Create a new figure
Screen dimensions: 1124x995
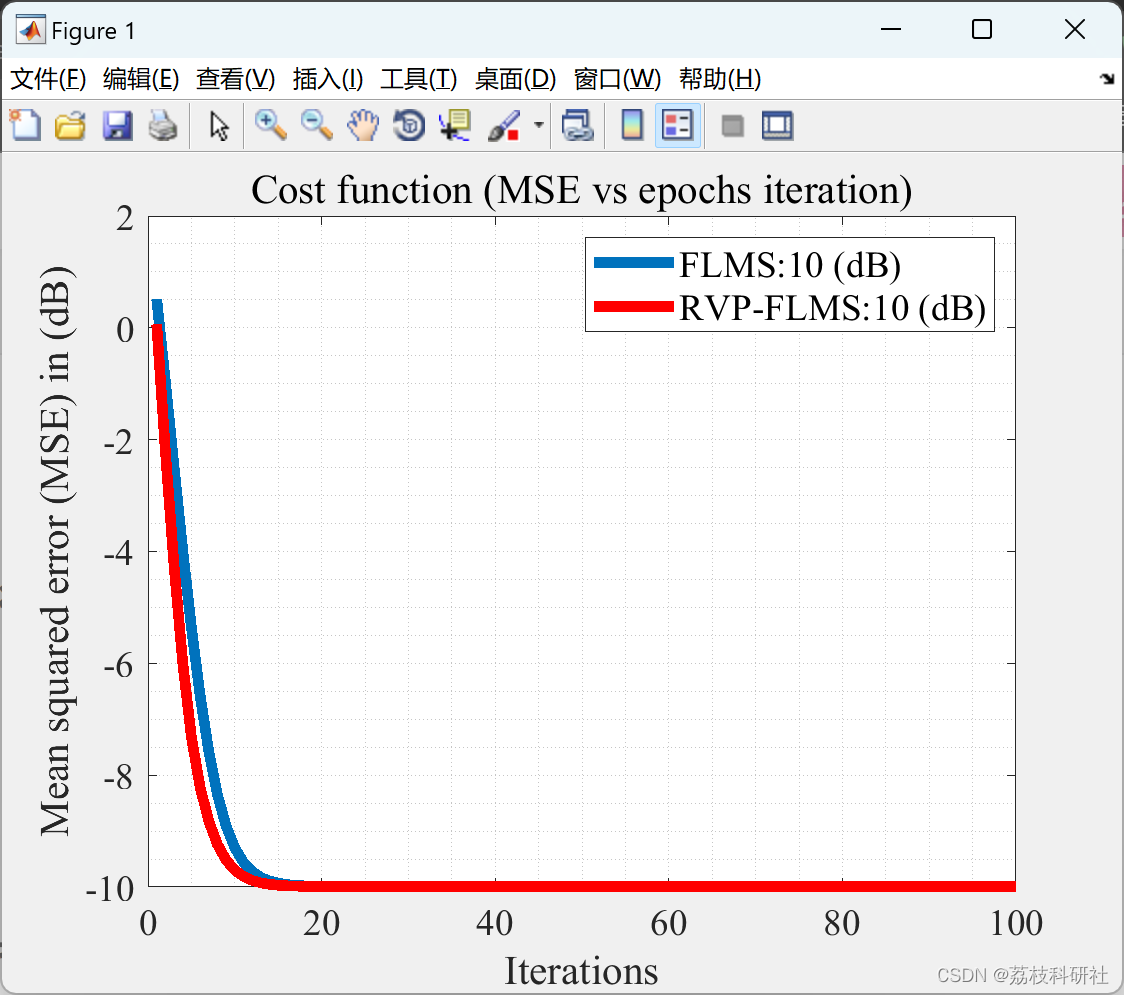point(25,125)
